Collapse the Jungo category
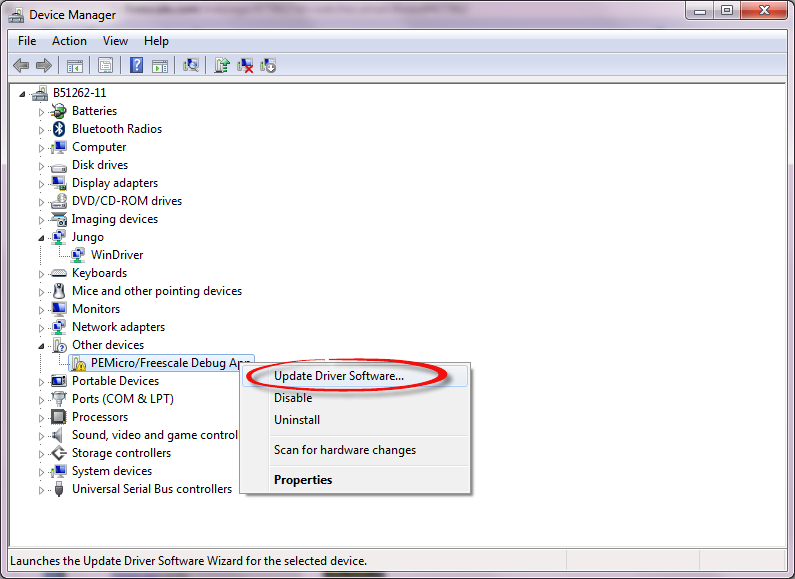The image size is (795, 579). click(x=41, y=238)
